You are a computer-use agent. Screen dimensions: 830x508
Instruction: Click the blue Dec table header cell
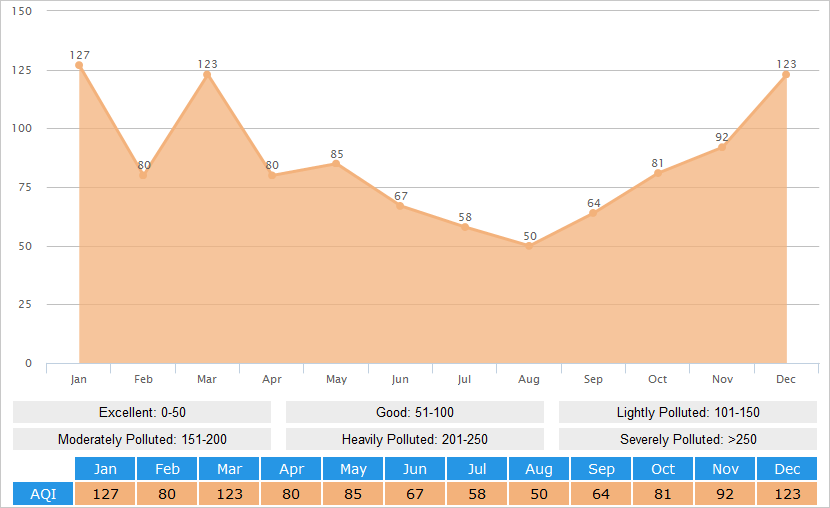787,469
